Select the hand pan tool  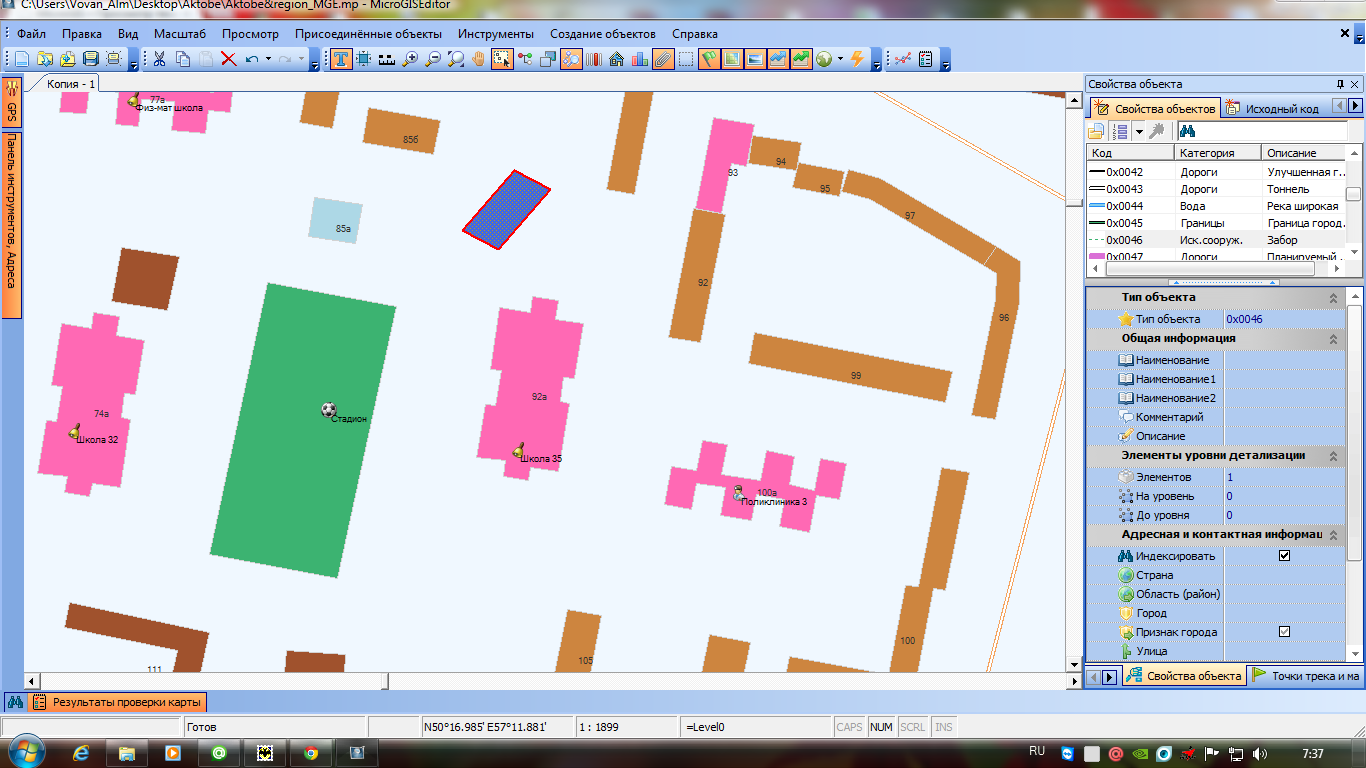[479, 59]
